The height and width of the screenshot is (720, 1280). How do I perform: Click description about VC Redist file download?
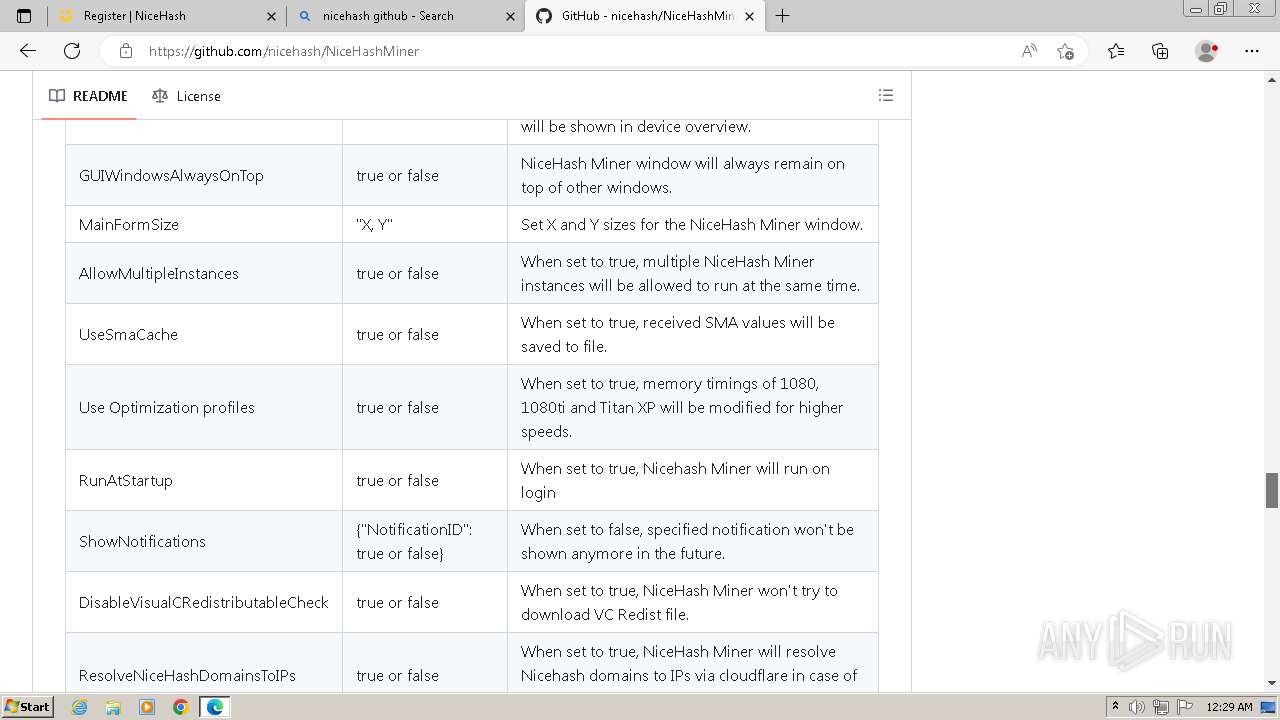click(x=693, y=602)
